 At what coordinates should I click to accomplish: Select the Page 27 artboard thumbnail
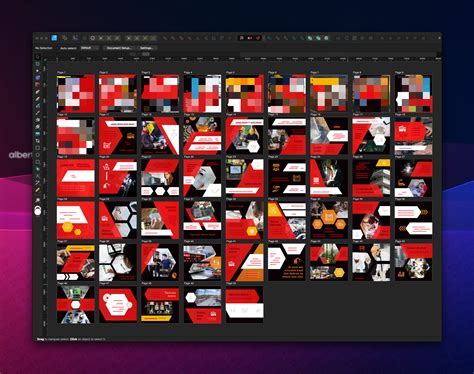413,178
